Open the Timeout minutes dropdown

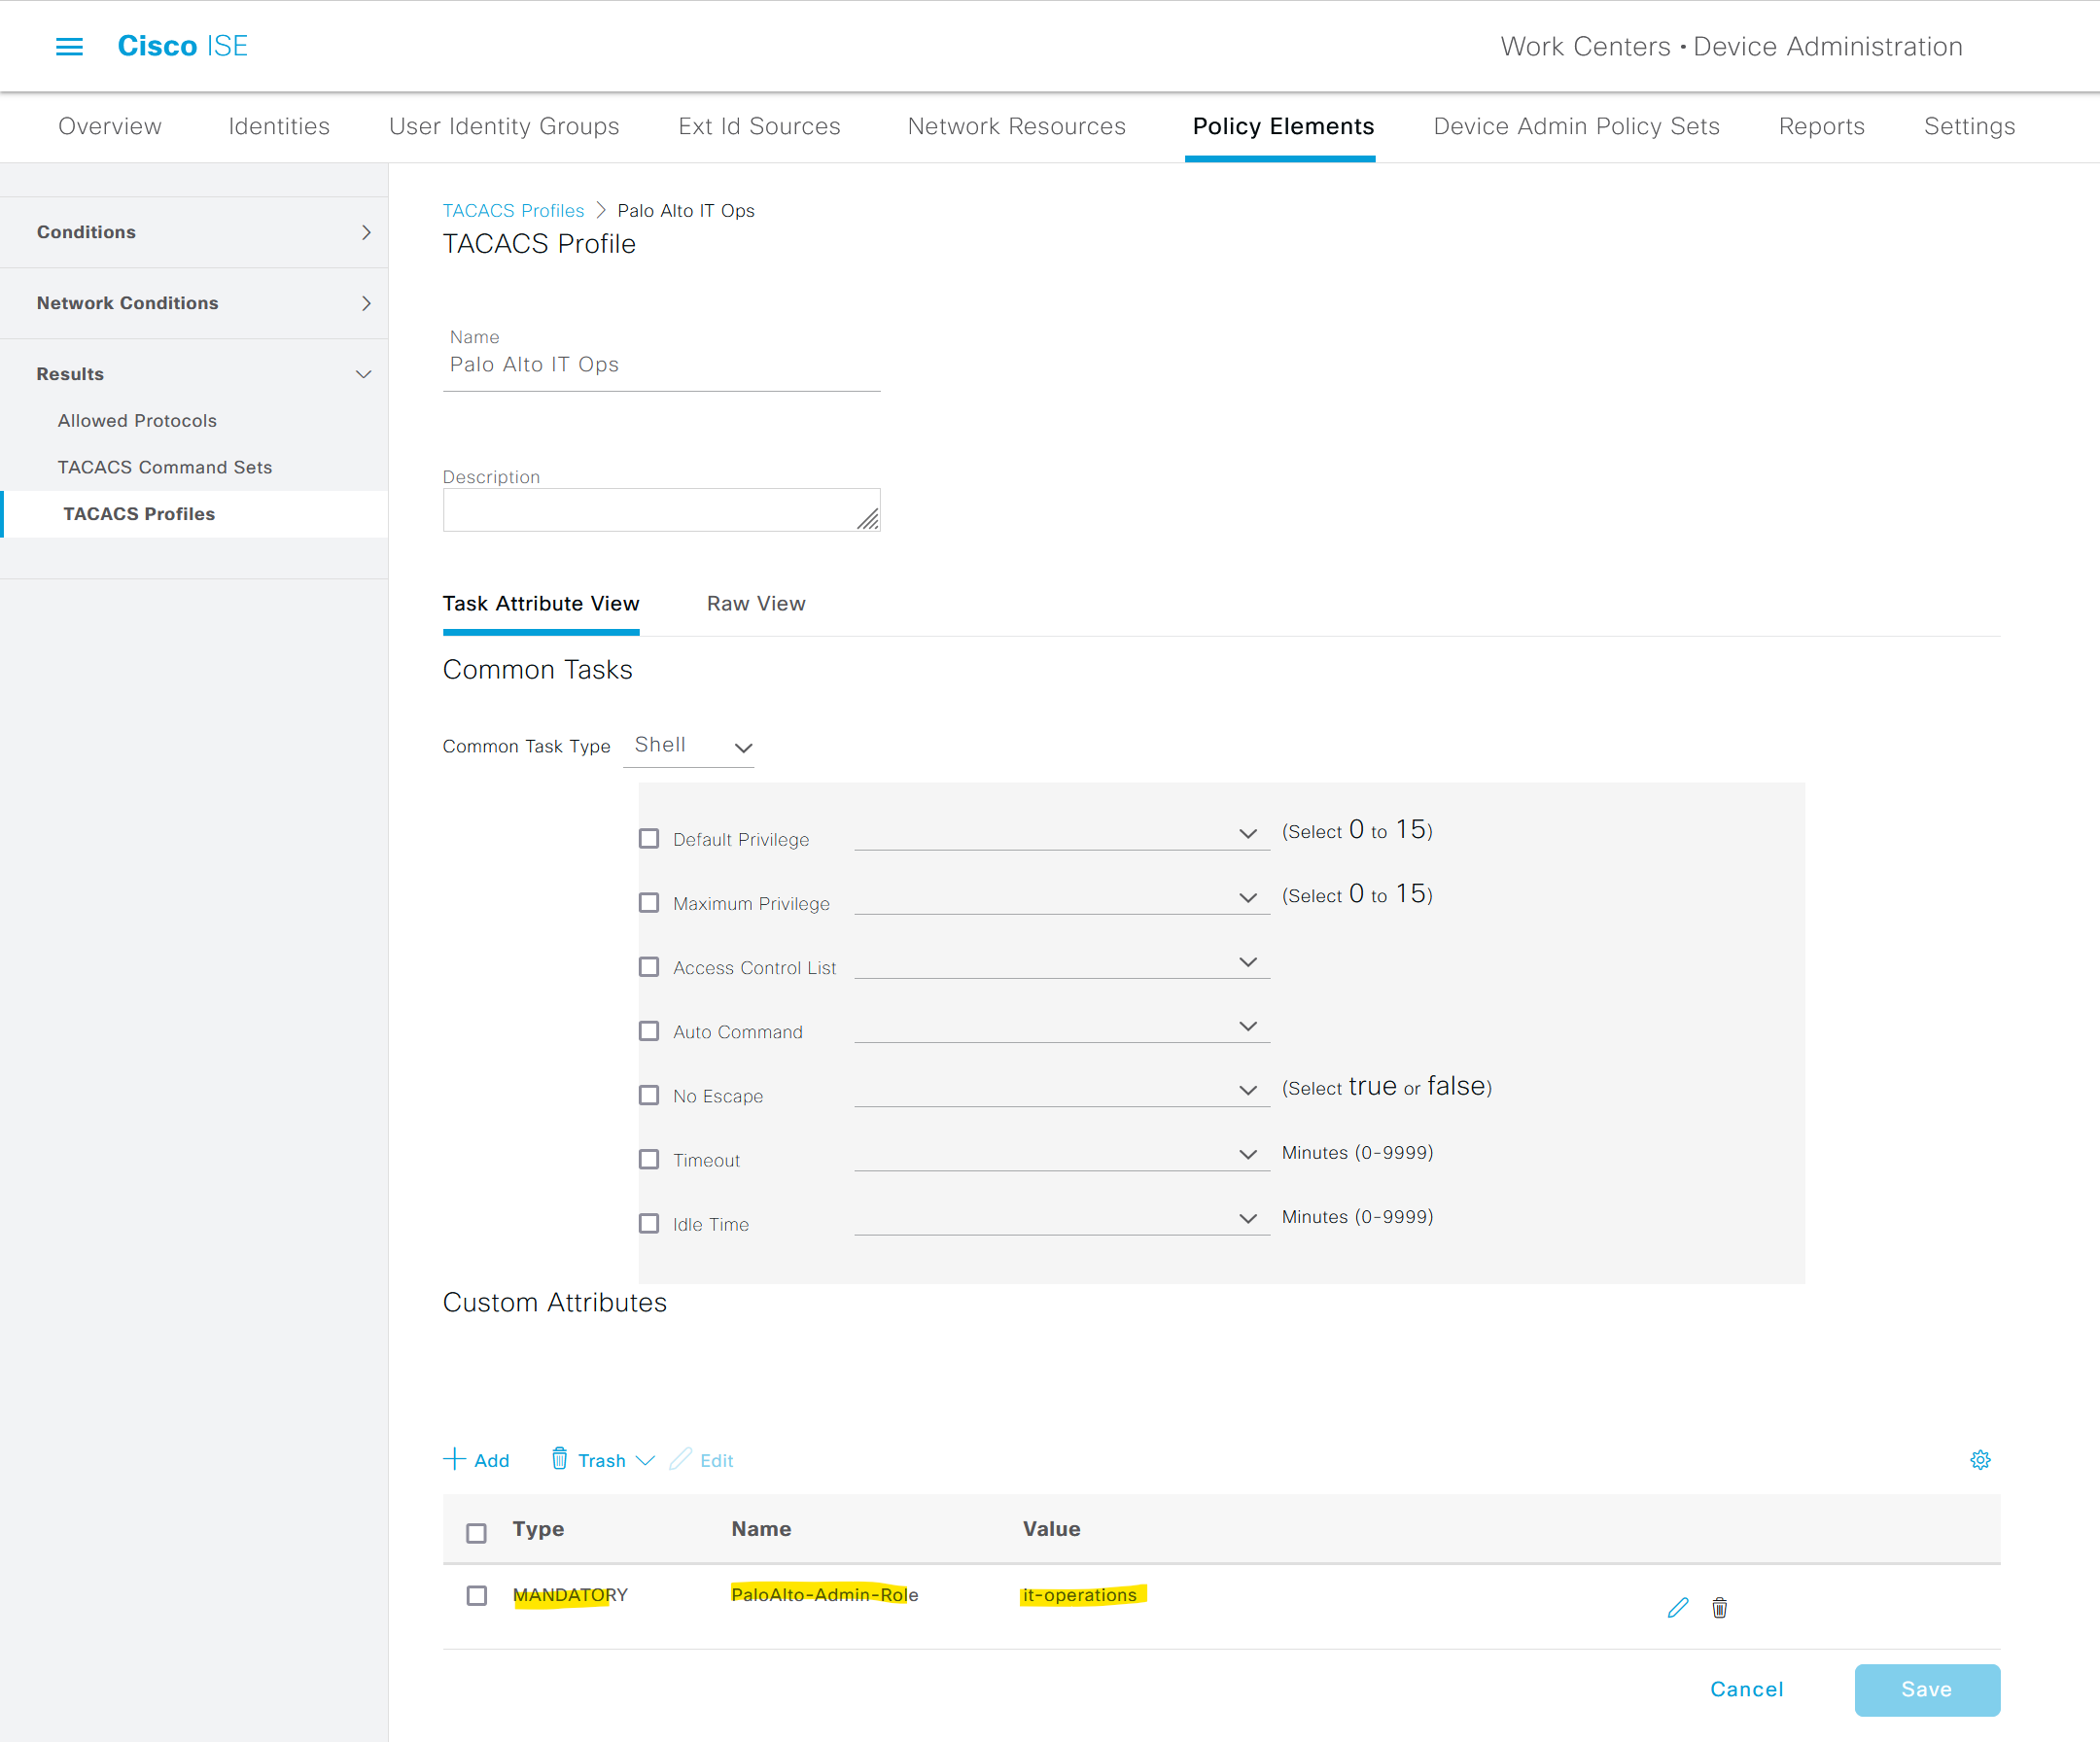click(x=1062, y=1153)
